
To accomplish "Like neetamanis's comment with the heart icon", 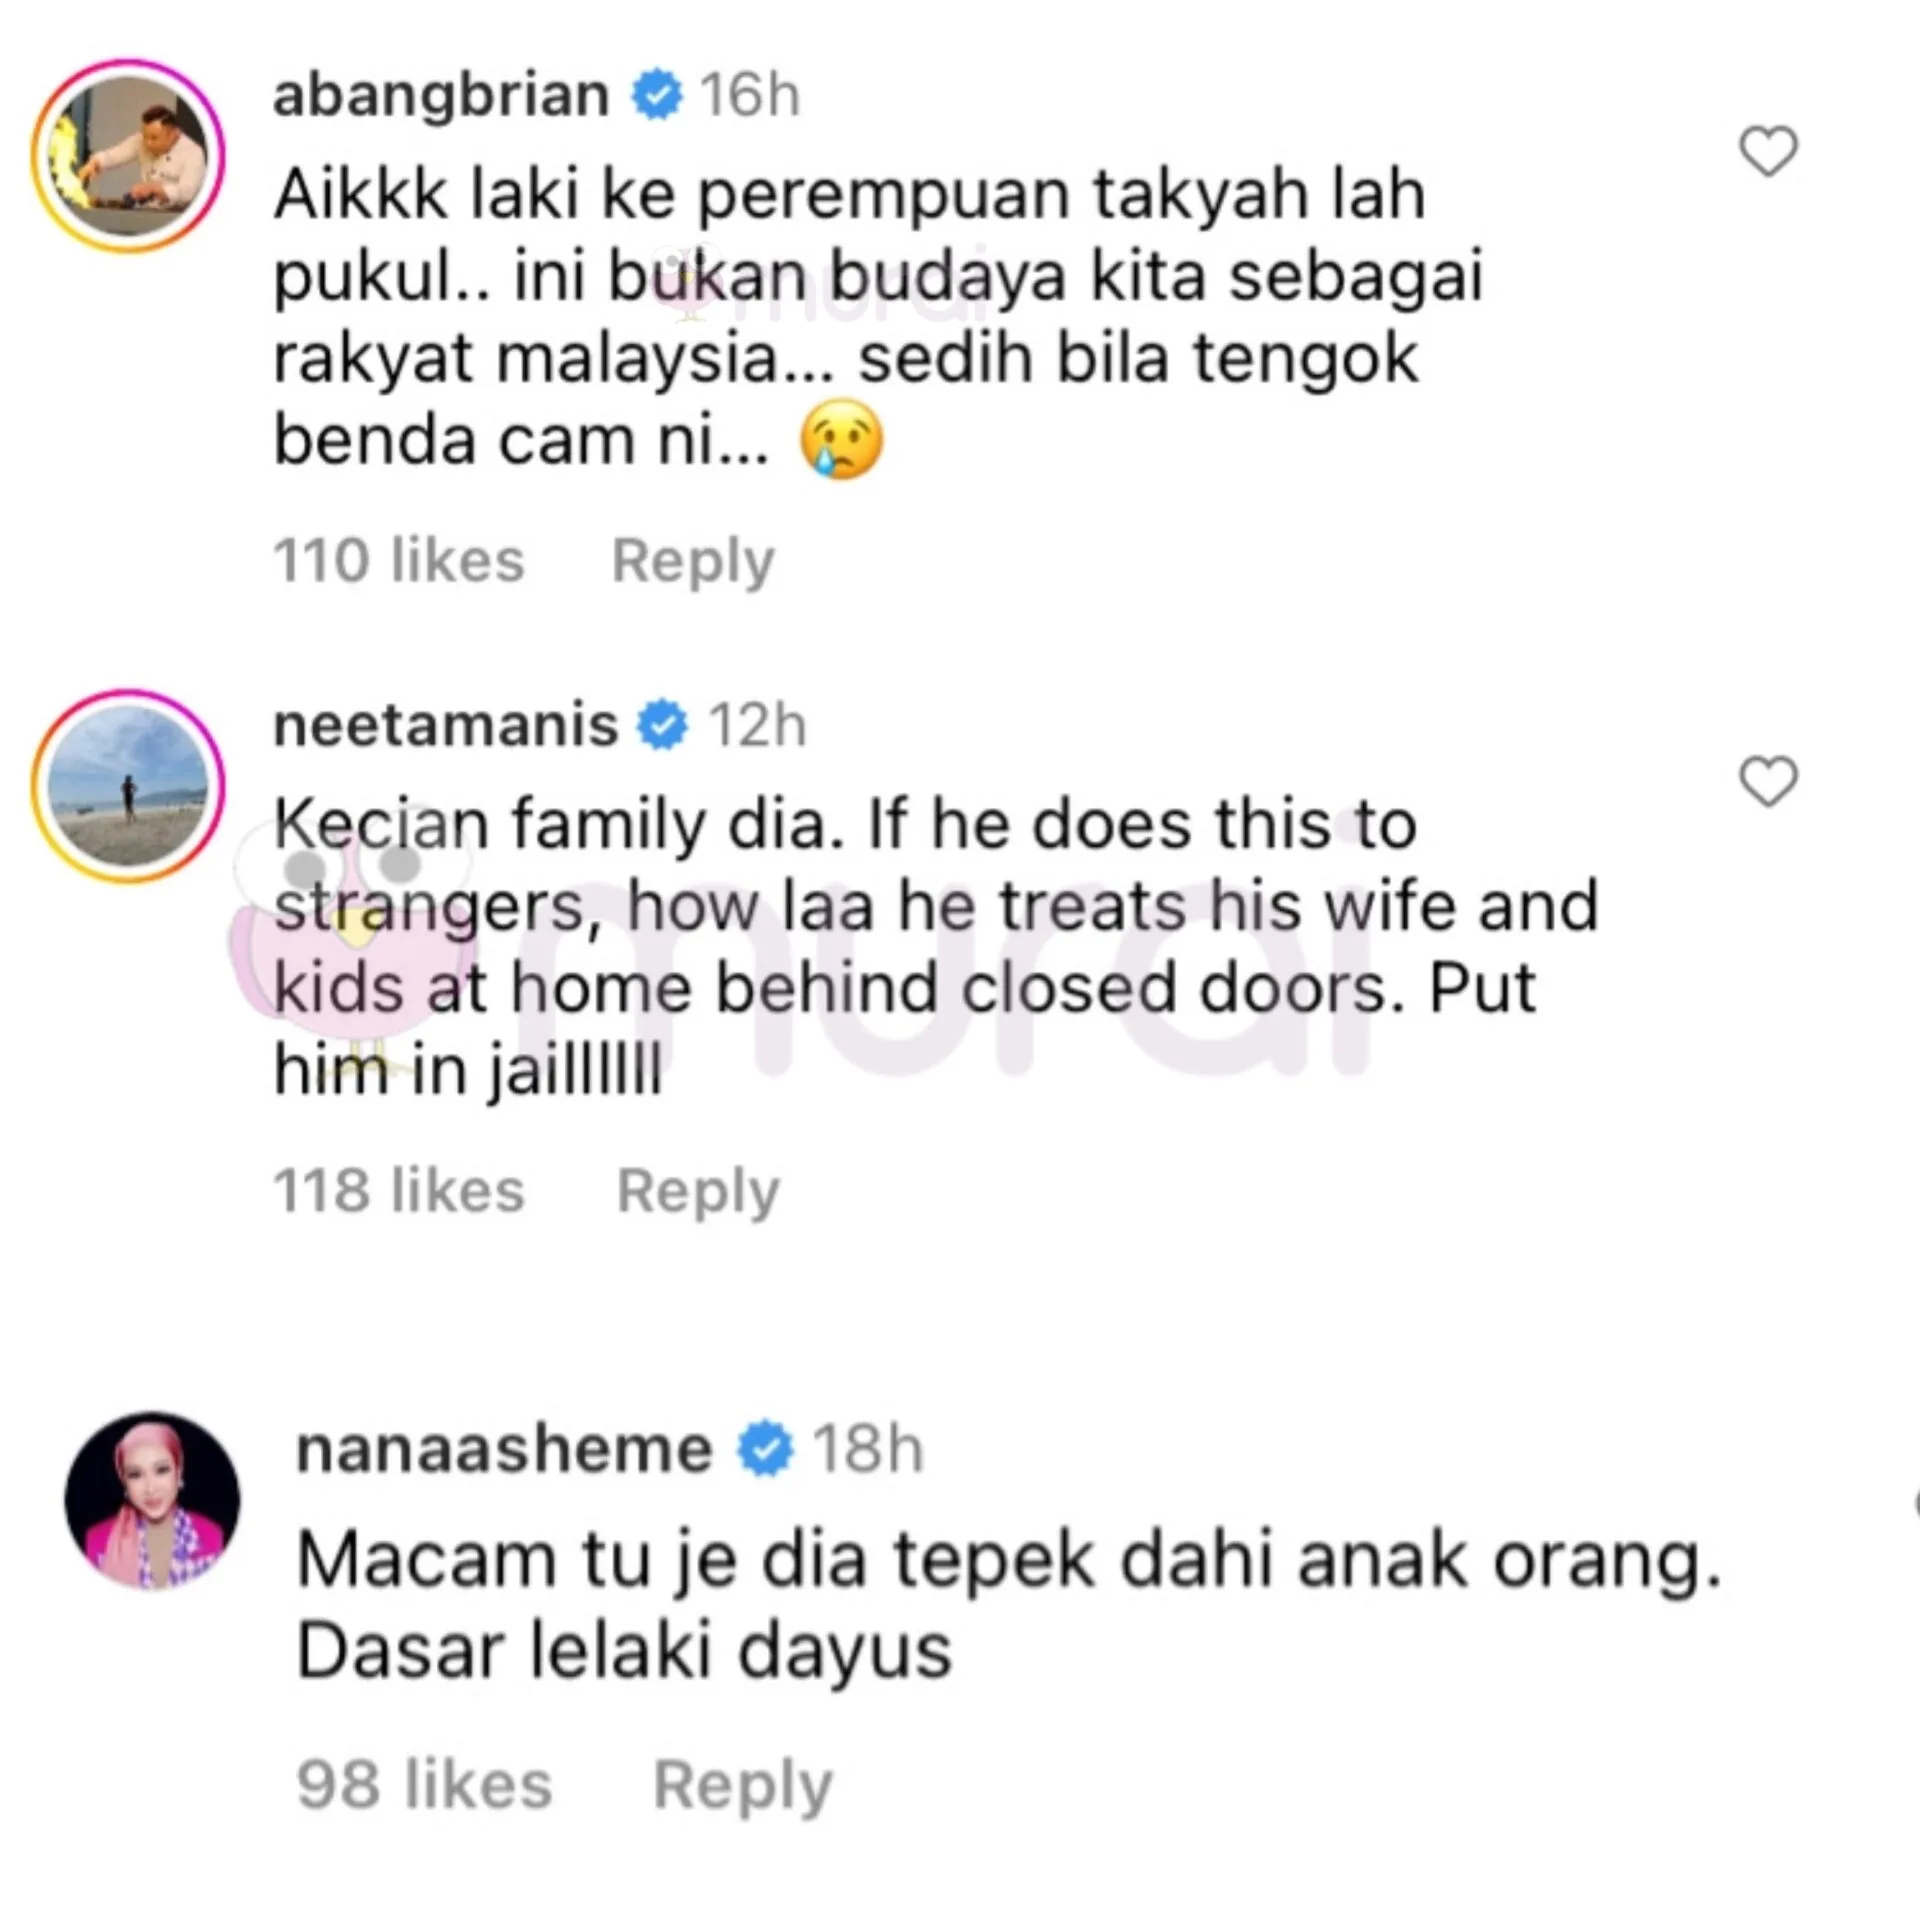I will [x=1768, y=781].
